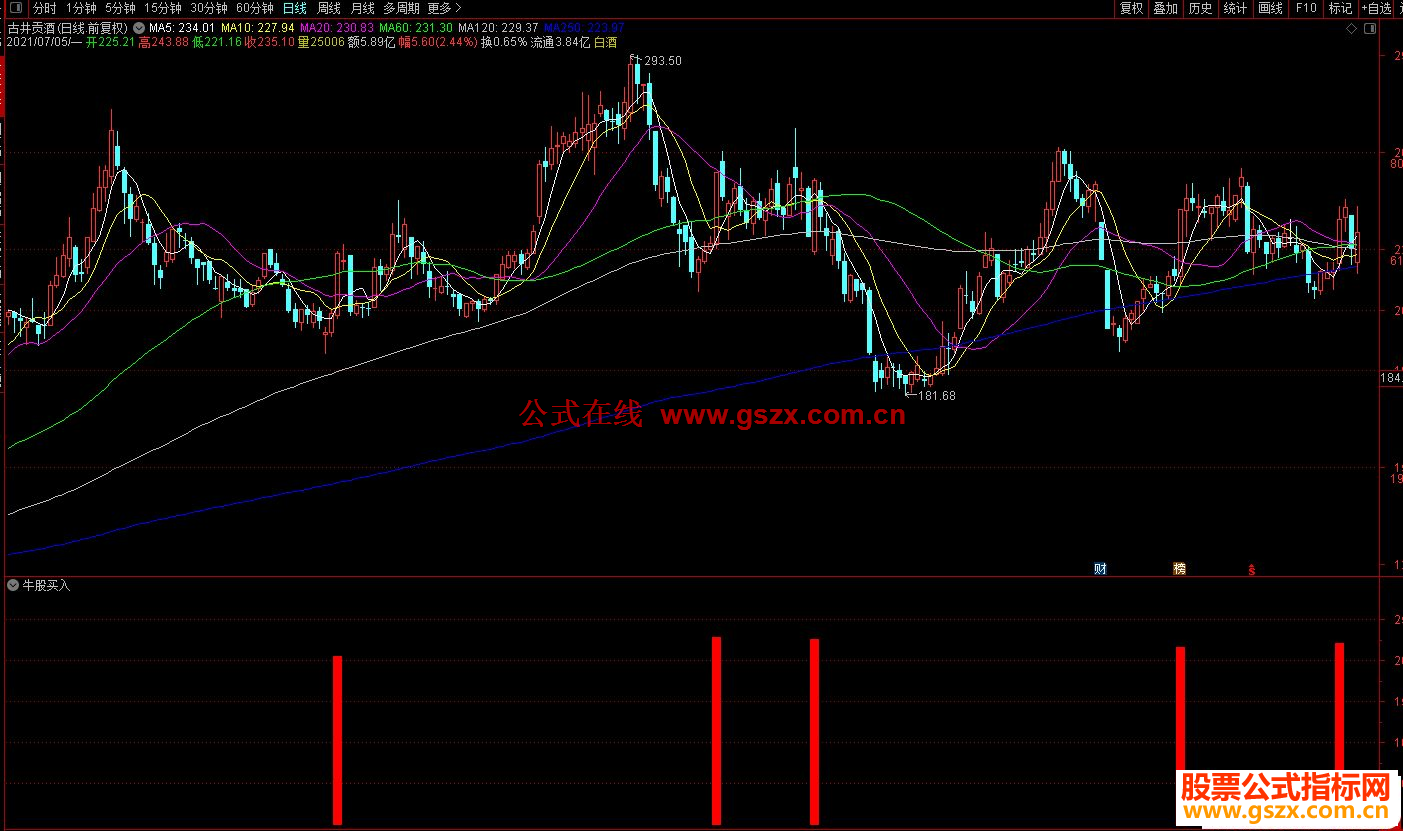Click the second red buy signal bar
Viewport: 1403px width, 831px height.
(x=716, y=731)
